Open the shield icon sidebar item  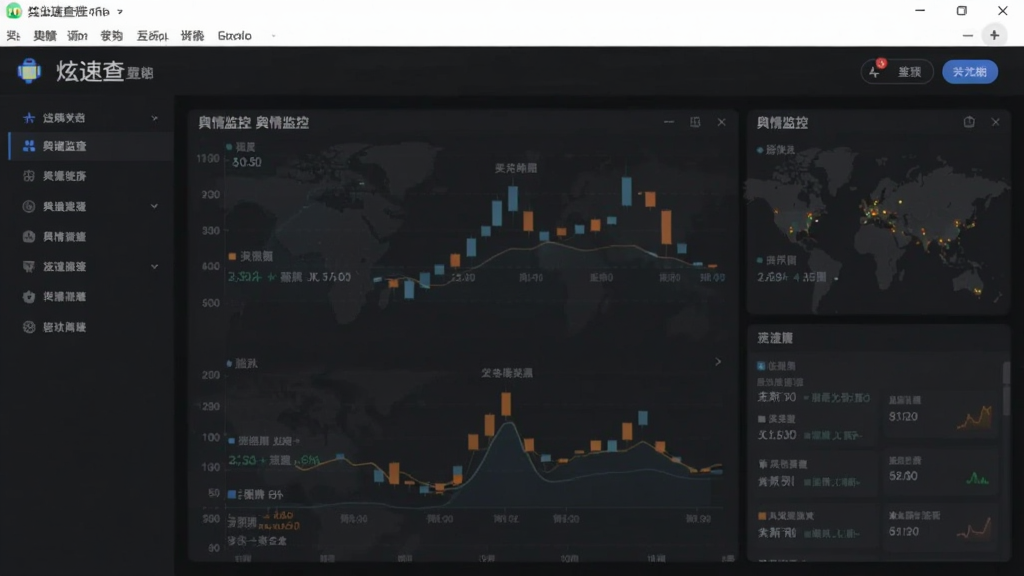tap(89, 296)
